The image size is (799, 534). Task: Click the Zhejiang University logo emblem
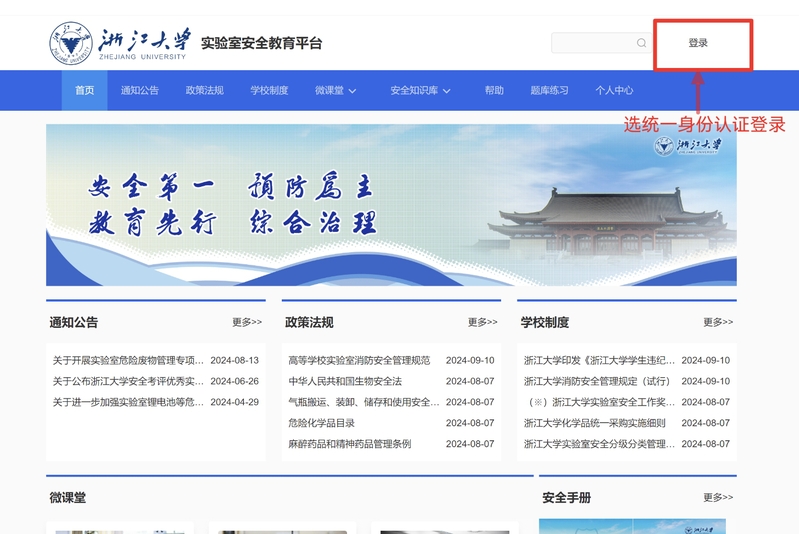70,43
